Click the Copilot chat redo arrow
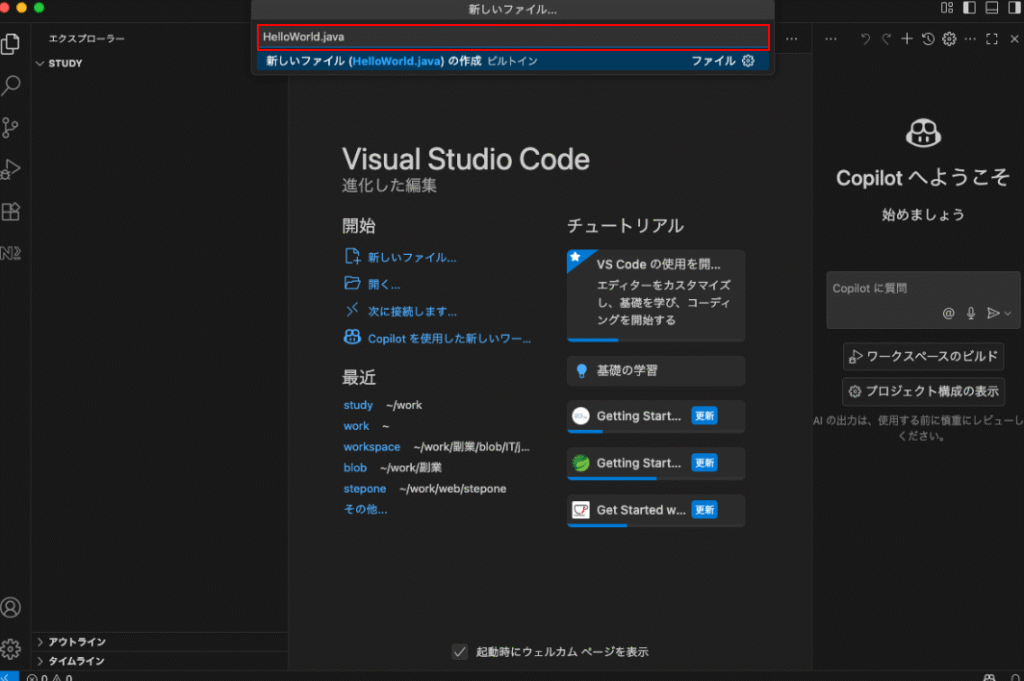The width and height of the screenshot is (1024, 681). [886, 39]
